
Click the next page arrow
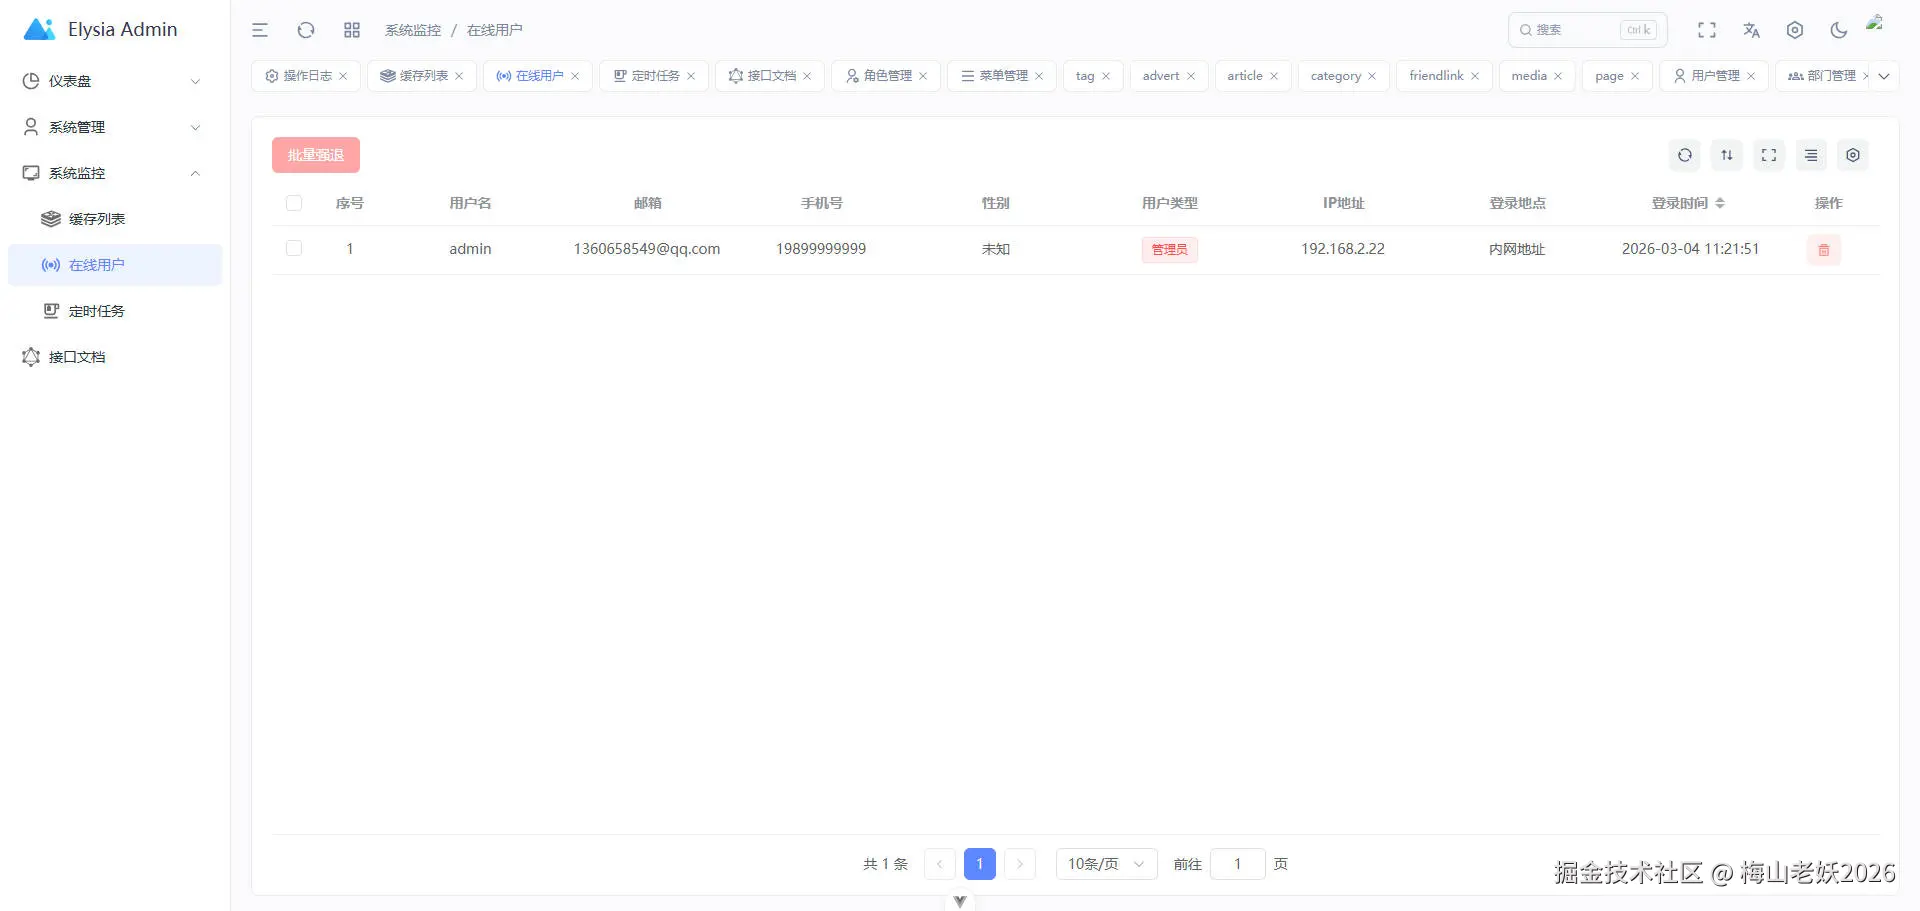point(1020,864)
